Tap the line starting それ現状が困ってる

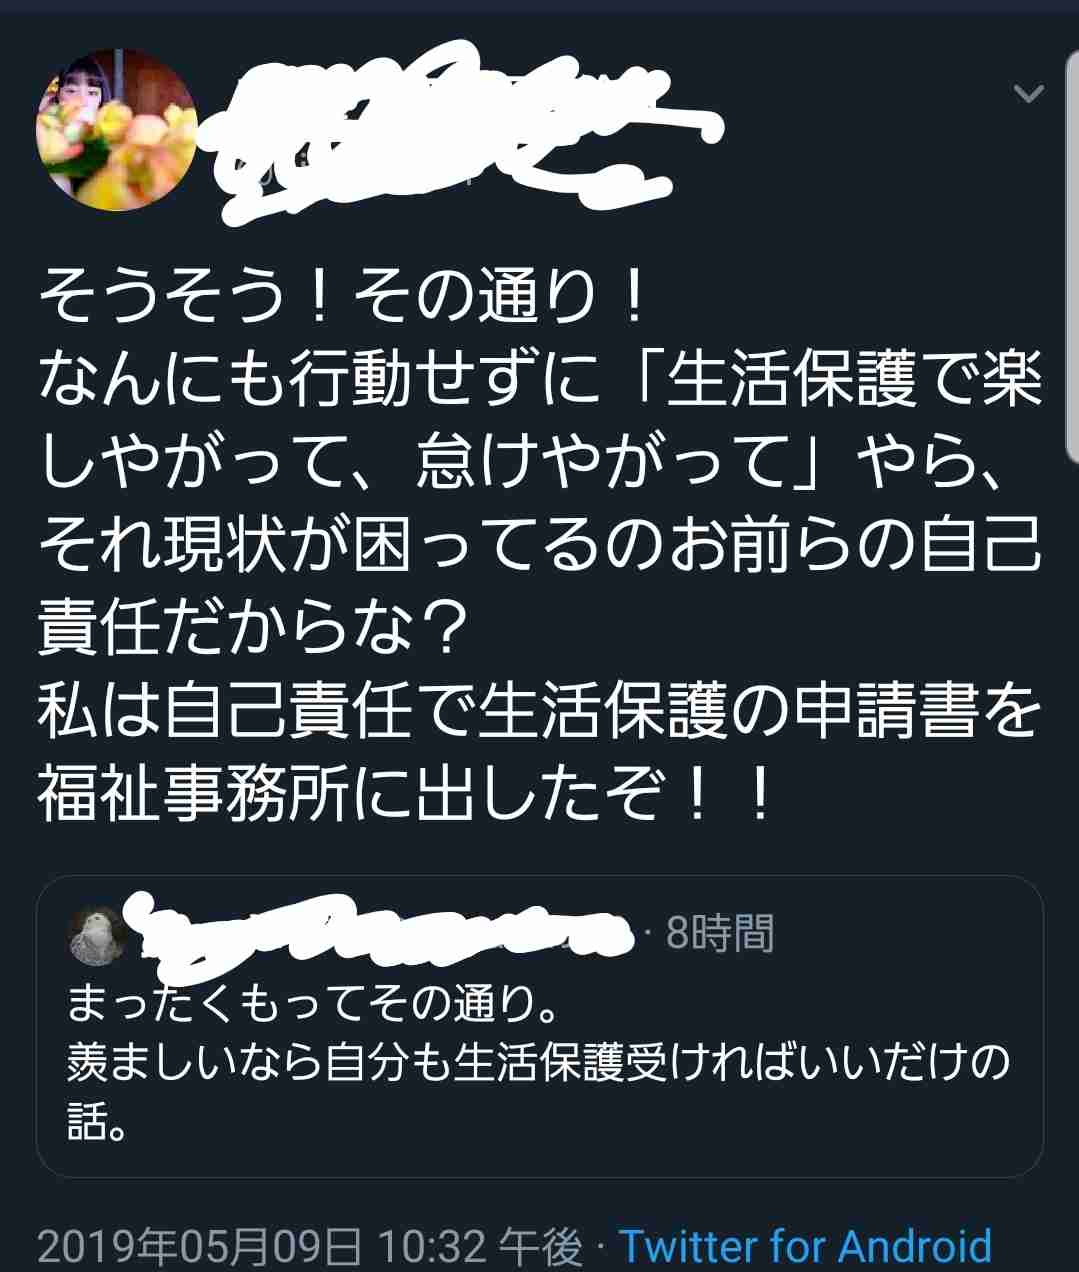pyautogui.click(x=540, y=547)
